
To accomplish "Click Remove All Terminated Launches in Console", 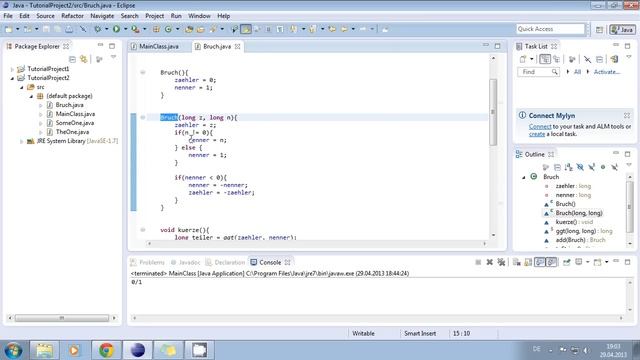I will click(501, 262).
